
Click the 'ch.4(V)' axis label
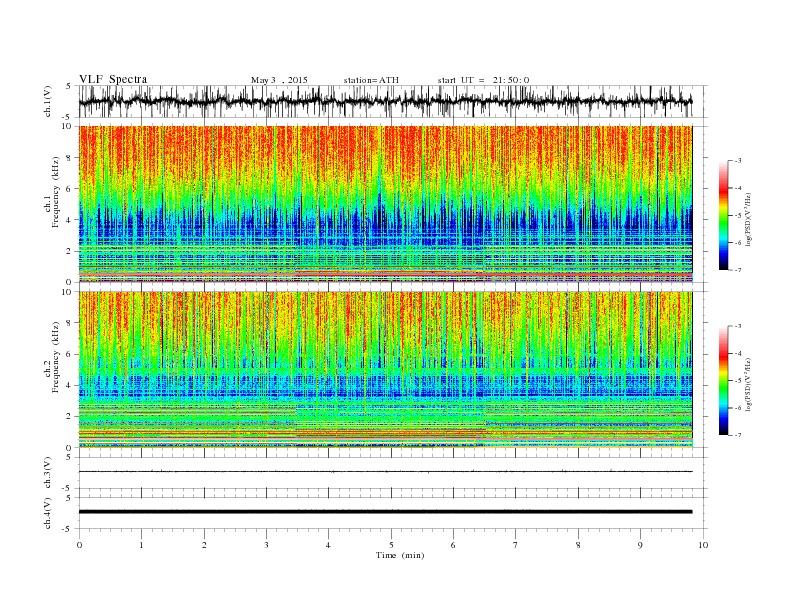coord(47,513)
